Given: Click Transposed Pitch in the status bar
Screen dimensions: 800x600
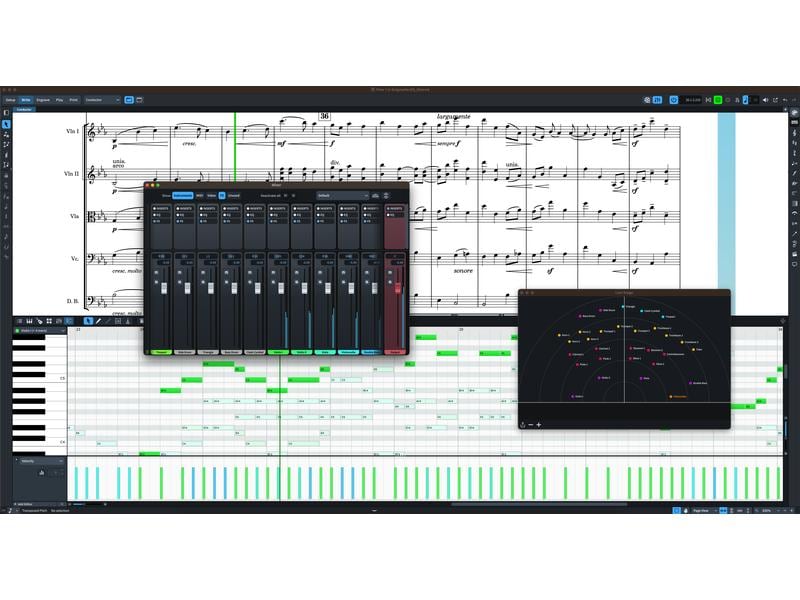Looking at the screenshot, I should point(35,510).
